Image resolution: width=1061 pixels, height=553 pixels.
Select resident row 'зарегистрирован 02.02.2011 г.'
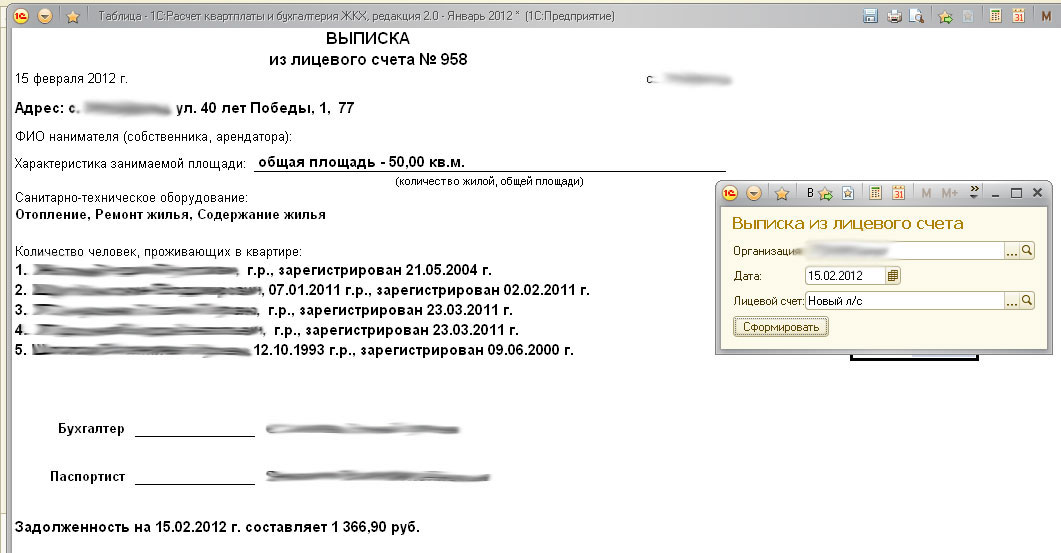point(482,290)
